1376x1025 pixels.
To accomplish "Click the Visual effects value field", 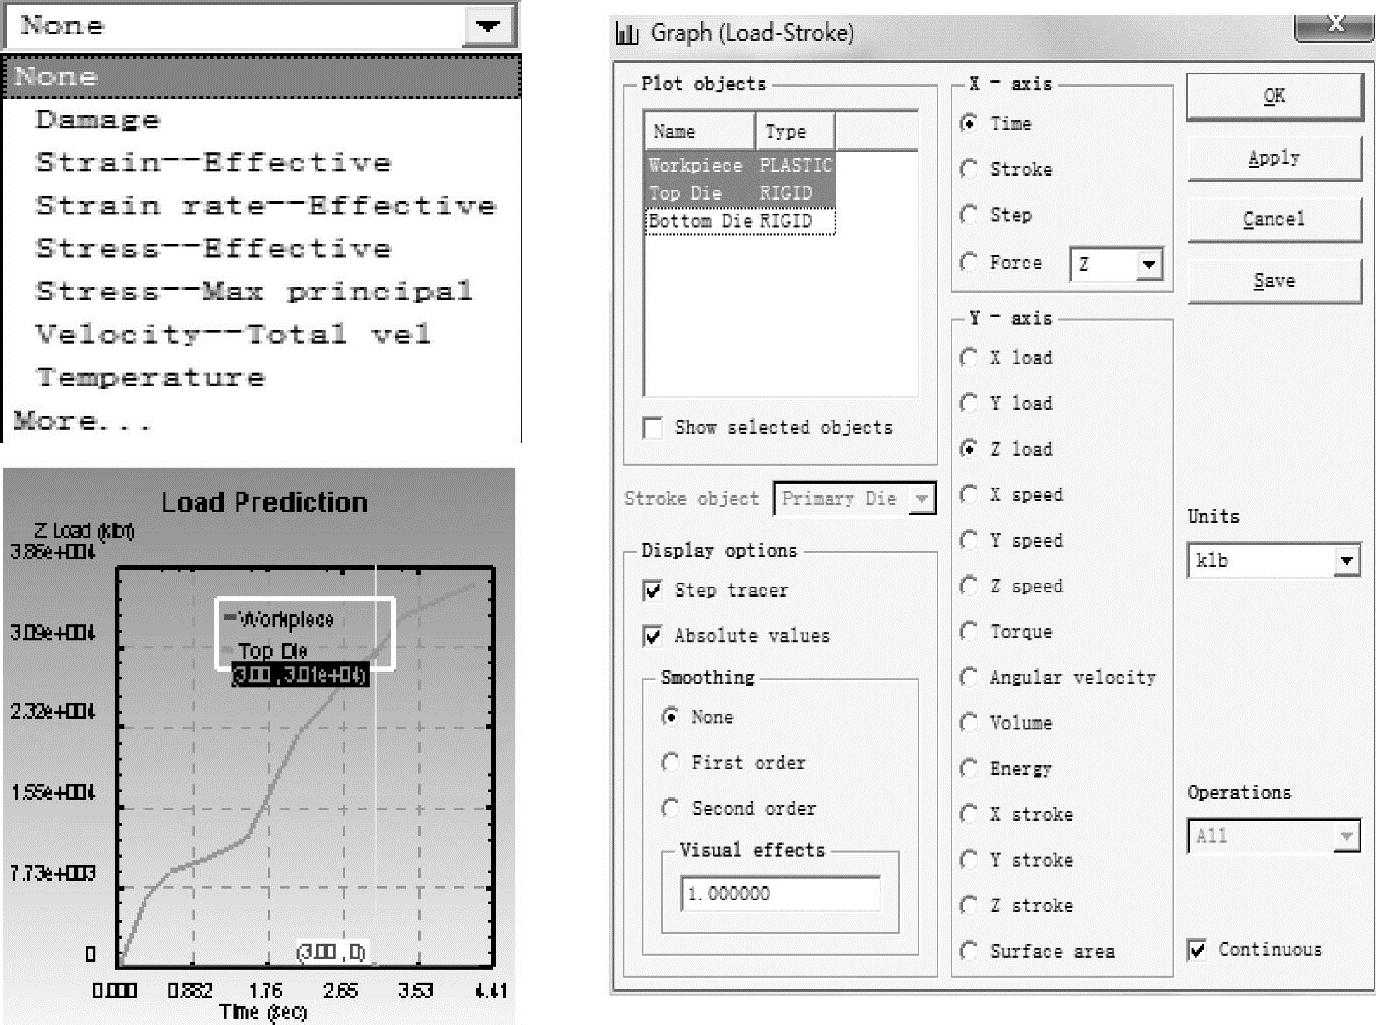I will (x=780, y=894).
